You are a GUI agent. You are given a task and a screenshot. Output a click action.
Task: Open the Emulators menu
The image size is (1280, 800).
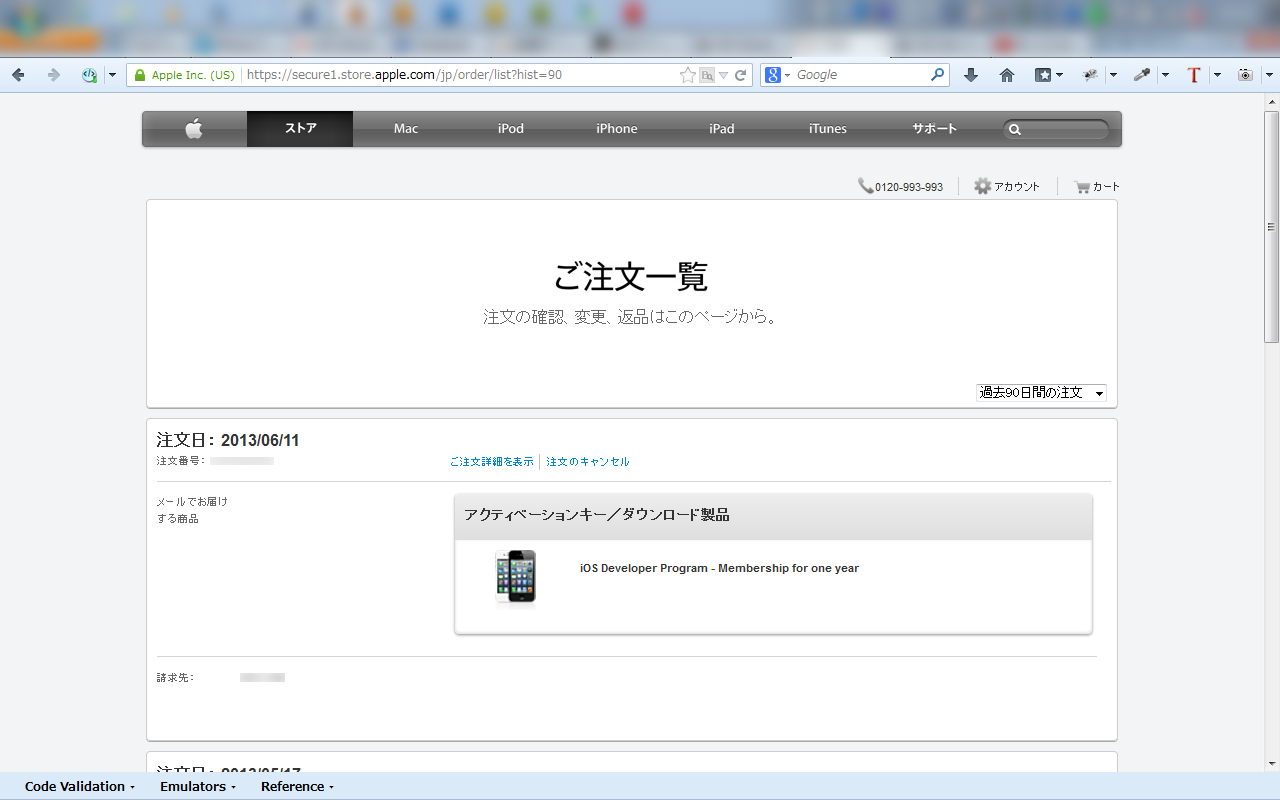[198, 787]
